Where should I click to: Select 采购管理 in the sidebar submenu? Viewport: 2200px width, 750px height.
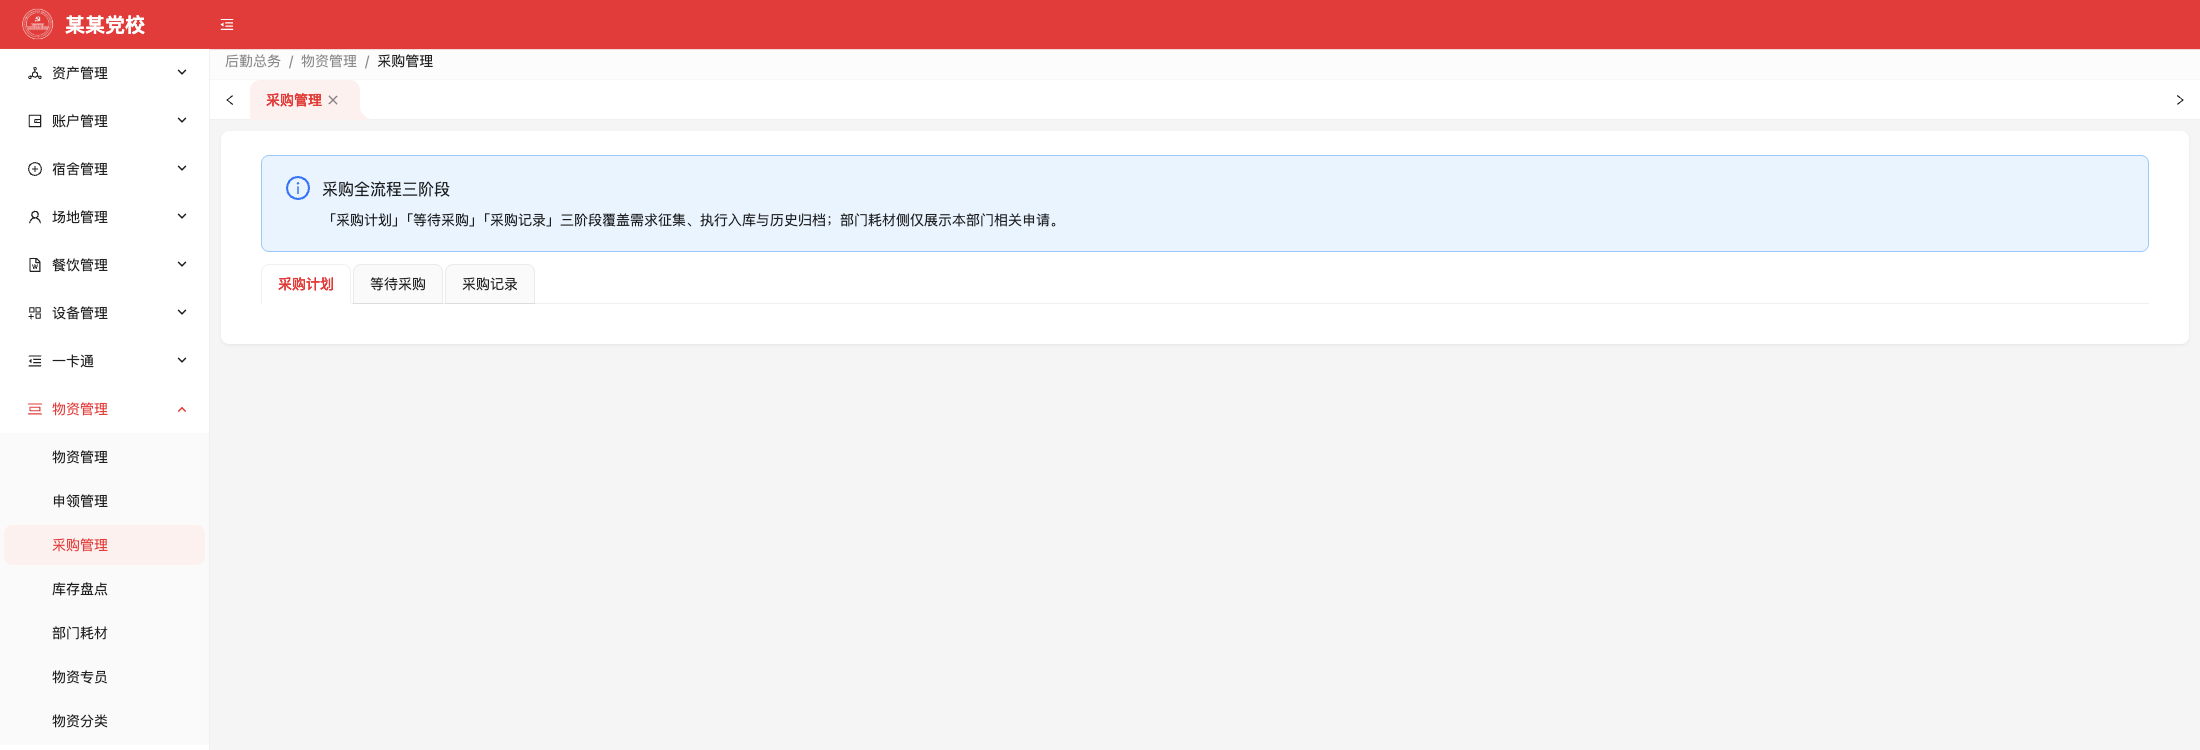[105, 545]
